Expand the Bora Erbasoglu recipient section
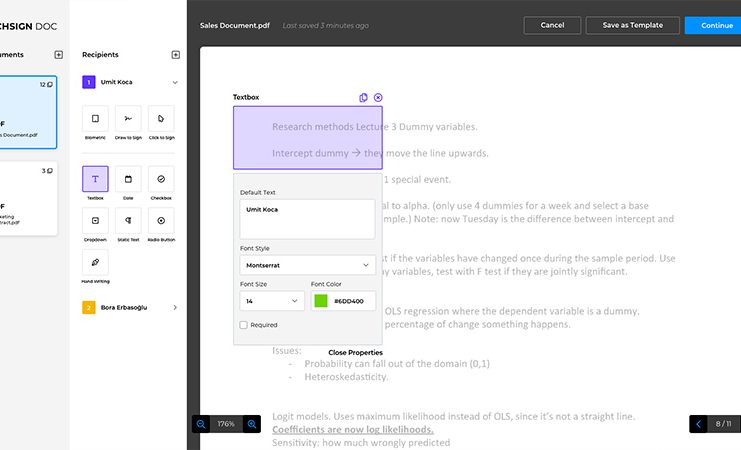Screen dimensions: 741x450 click(x=175, y=308)
